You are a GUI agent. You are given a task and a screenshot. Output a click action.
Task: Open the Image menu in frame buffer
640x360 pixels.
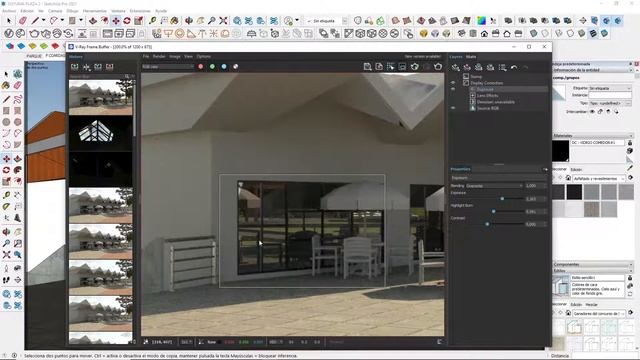175,56
